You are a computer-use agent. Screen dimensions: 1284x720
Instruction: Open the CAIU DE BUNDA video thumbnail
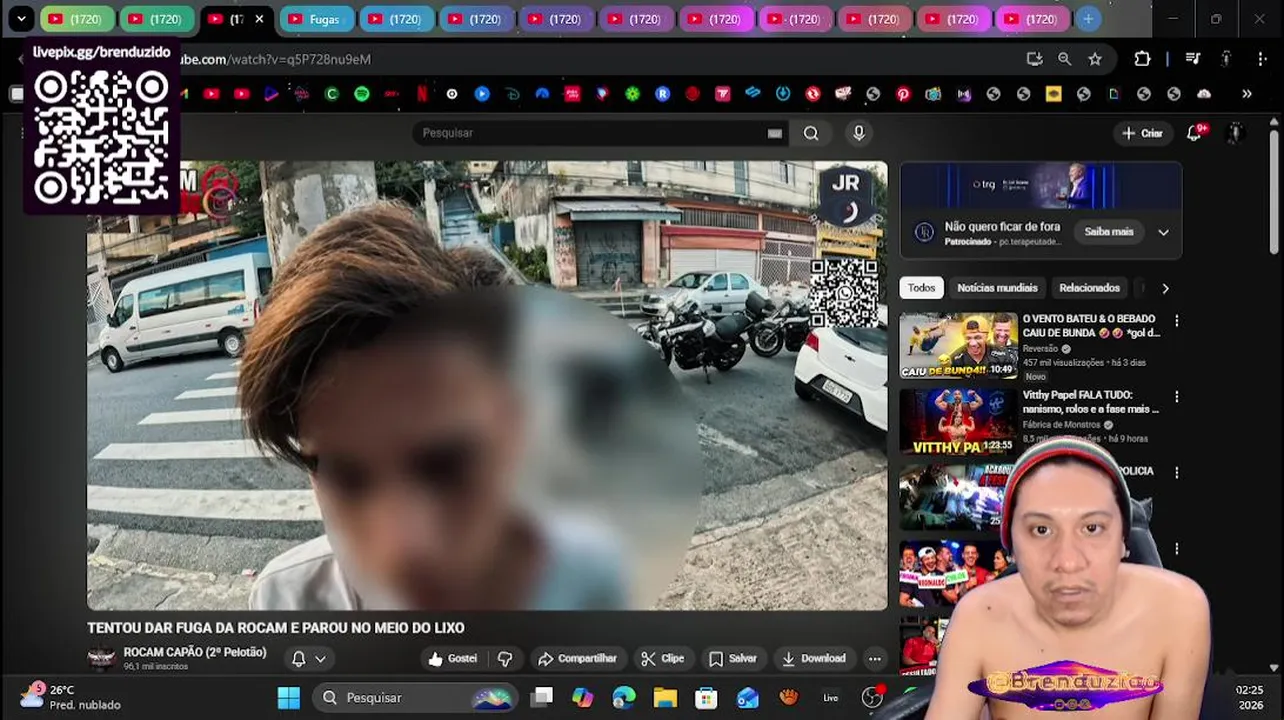[958, 346]
